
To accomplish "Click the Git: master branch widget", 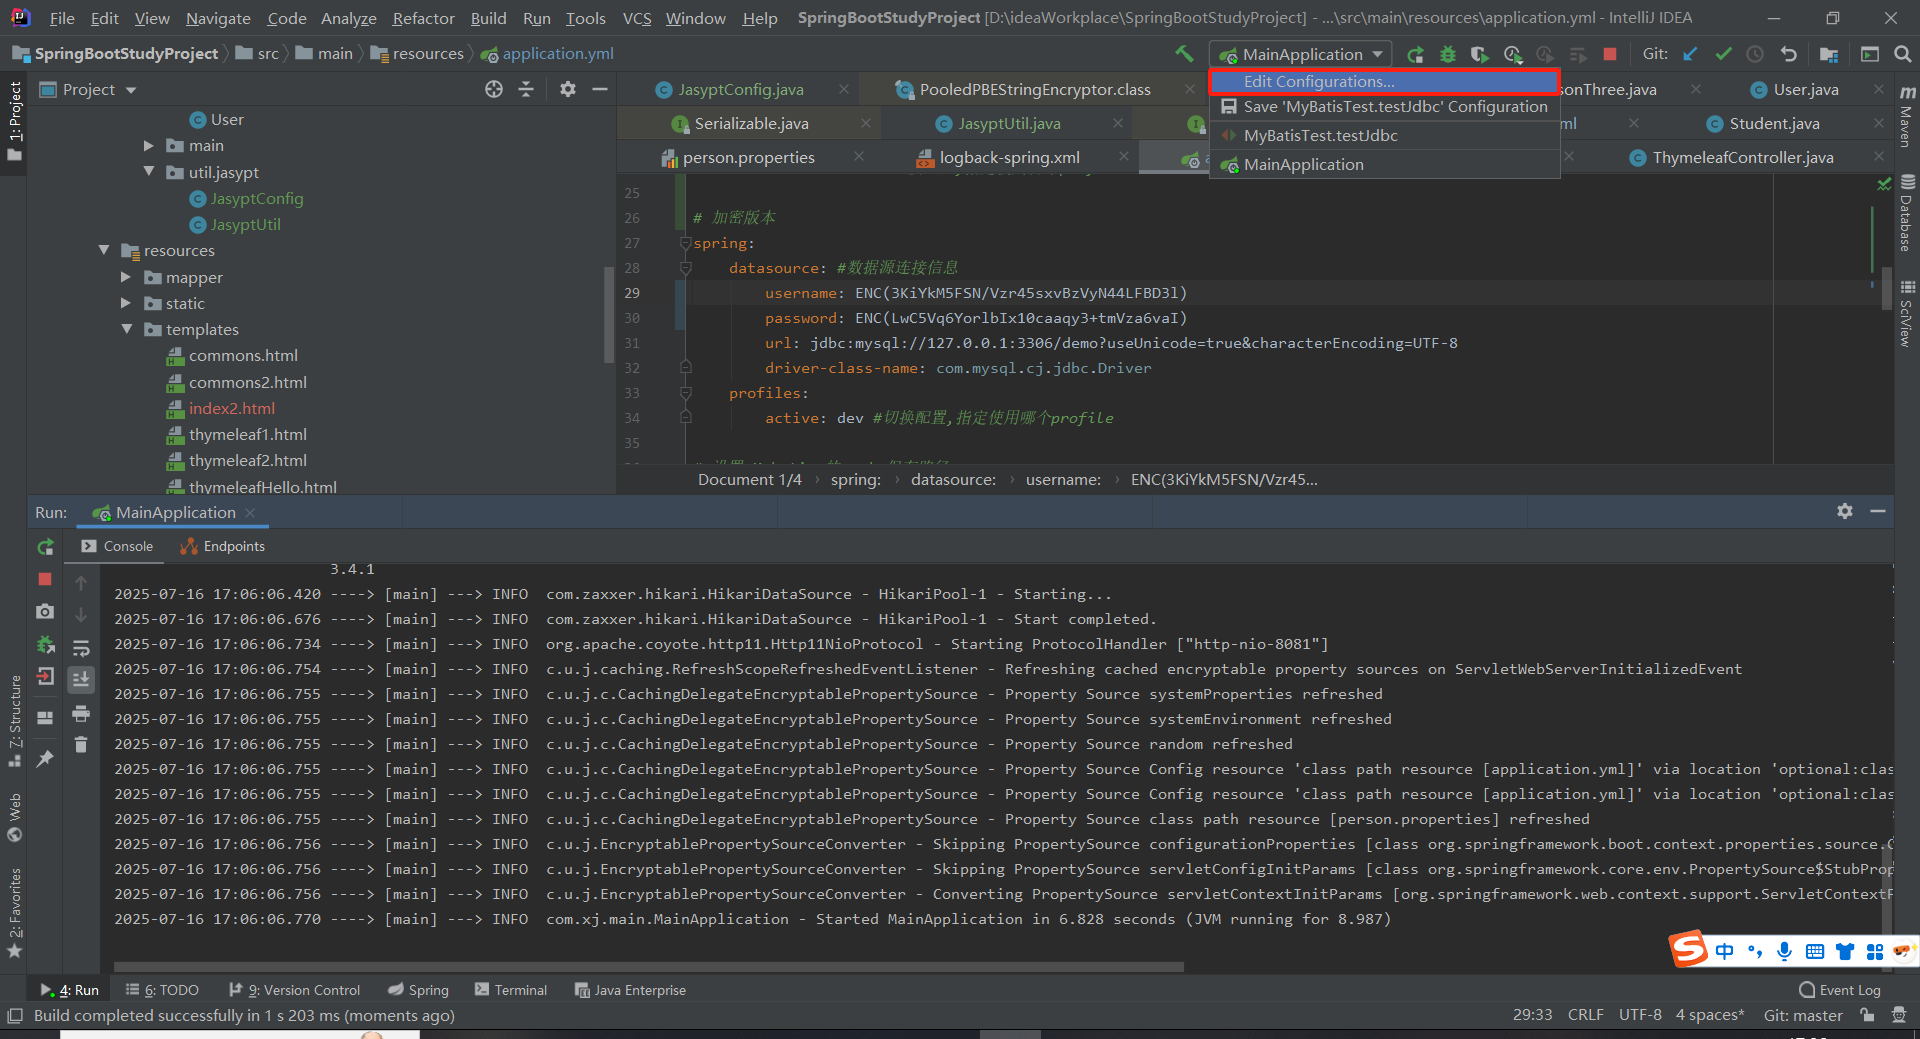I will (1803, 1015).
